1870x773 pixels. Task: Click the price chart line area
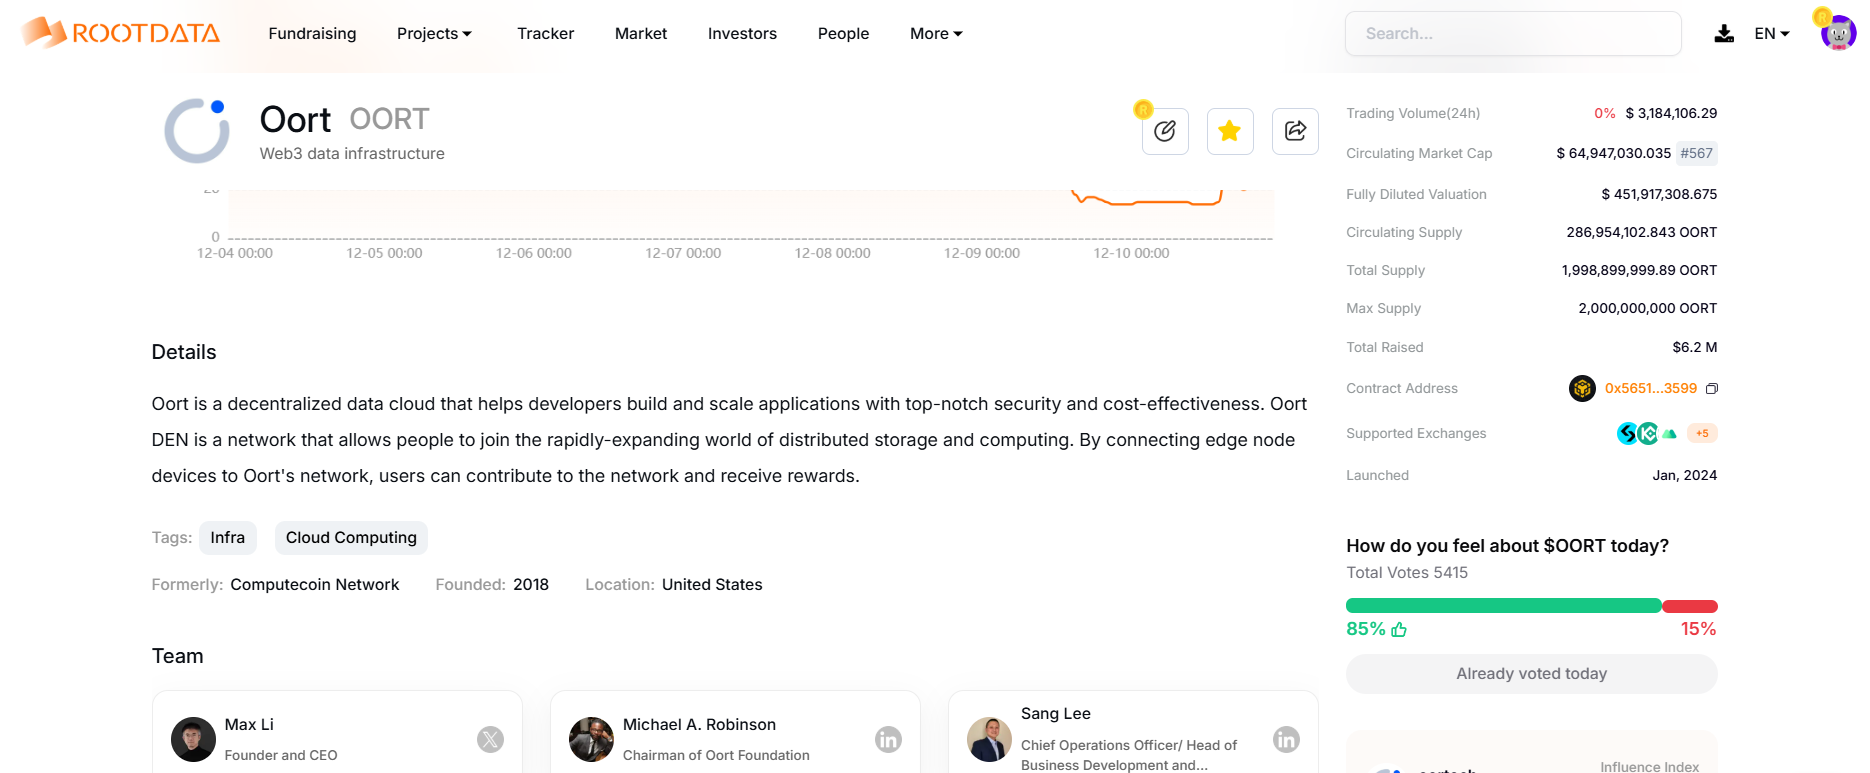pyautogui.click(x=750, y=212)
